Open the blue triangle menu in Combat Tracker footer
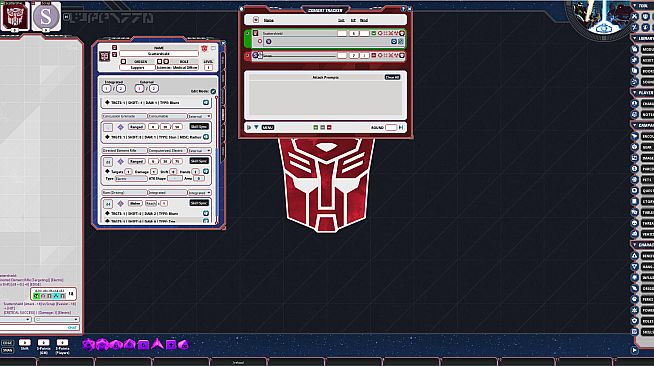This screenshot has height=366, width=654. (x=257, y=127)
